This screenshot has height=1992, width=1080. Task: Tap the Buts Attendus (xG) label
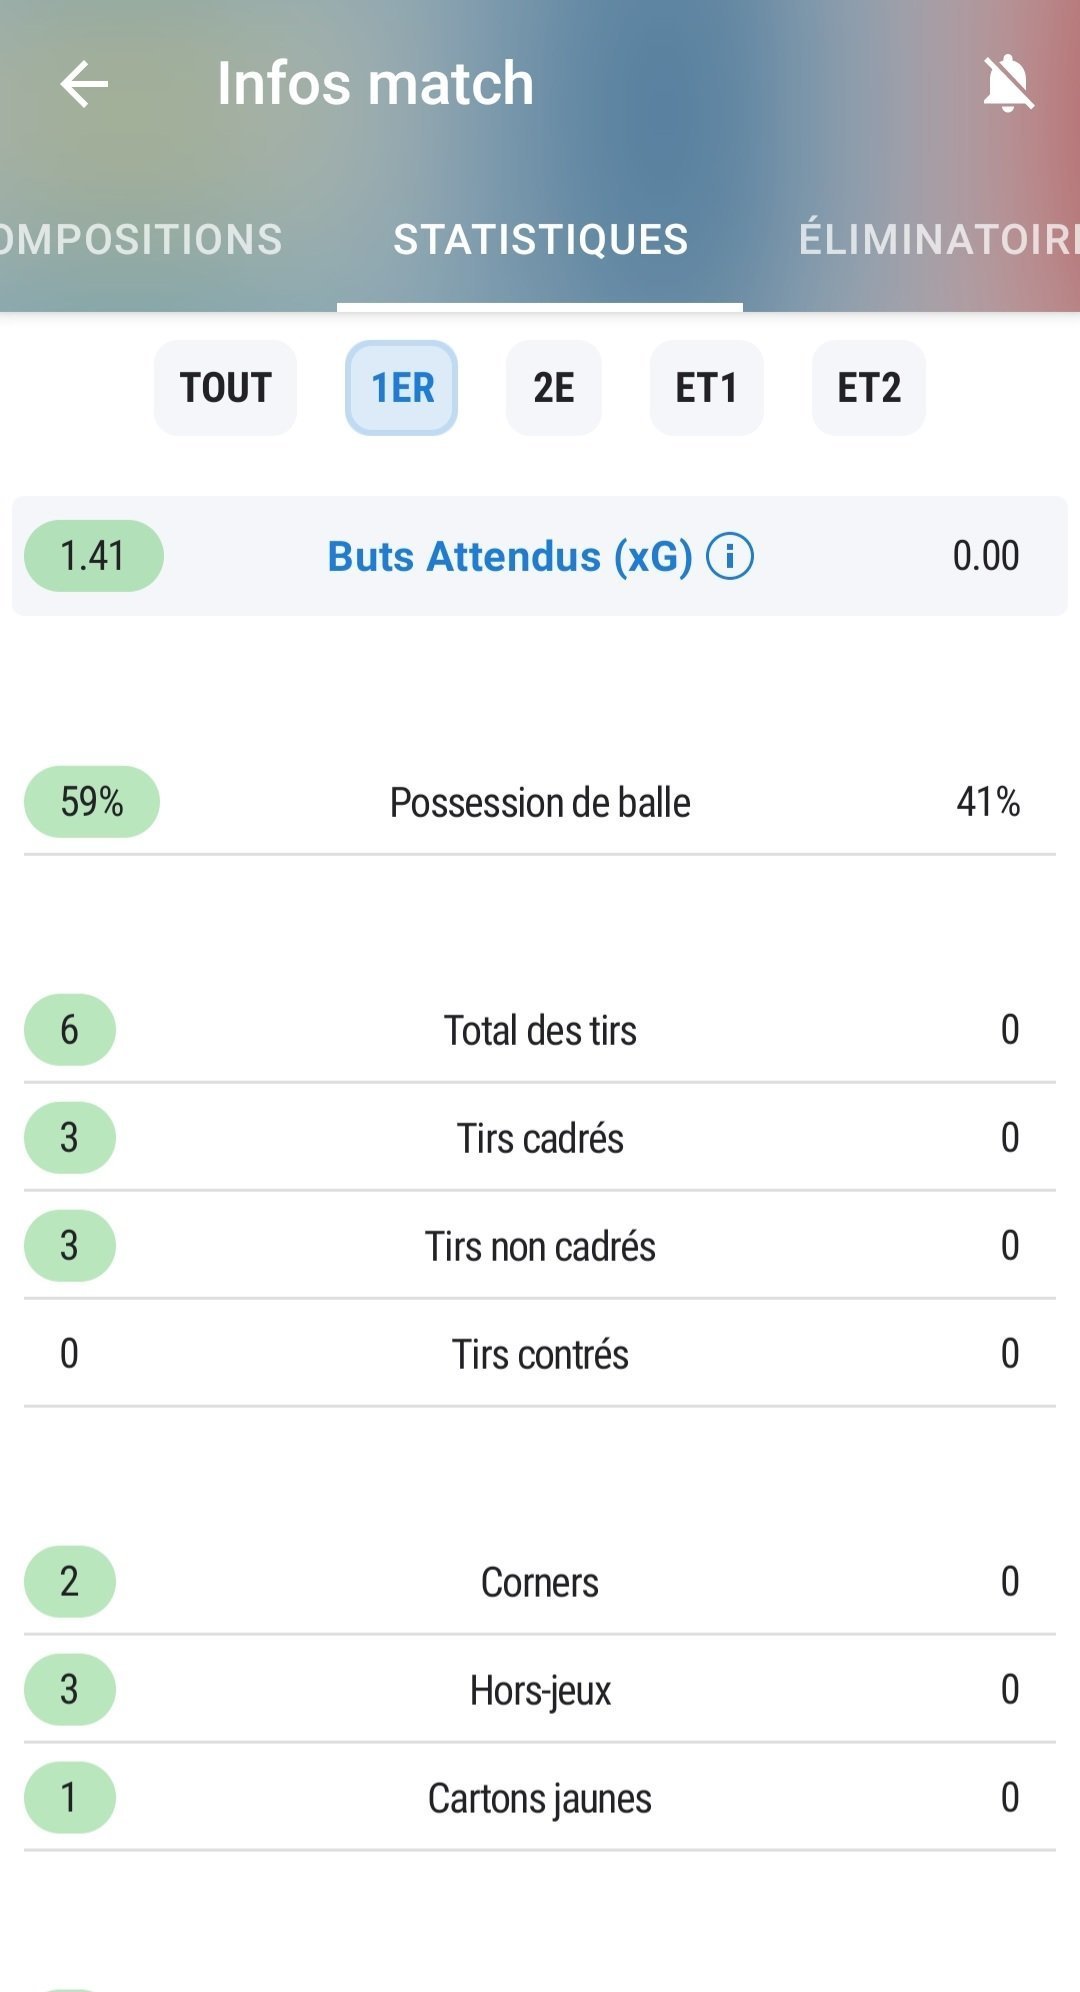tap(510, 556)
